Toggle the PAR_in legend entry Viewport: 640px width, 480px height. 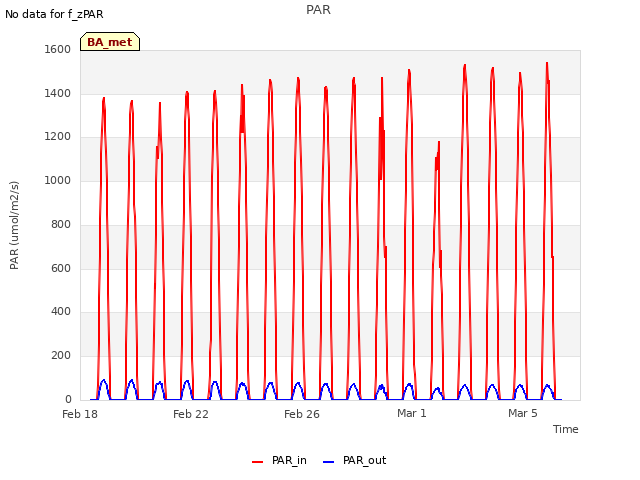point(279,460)
